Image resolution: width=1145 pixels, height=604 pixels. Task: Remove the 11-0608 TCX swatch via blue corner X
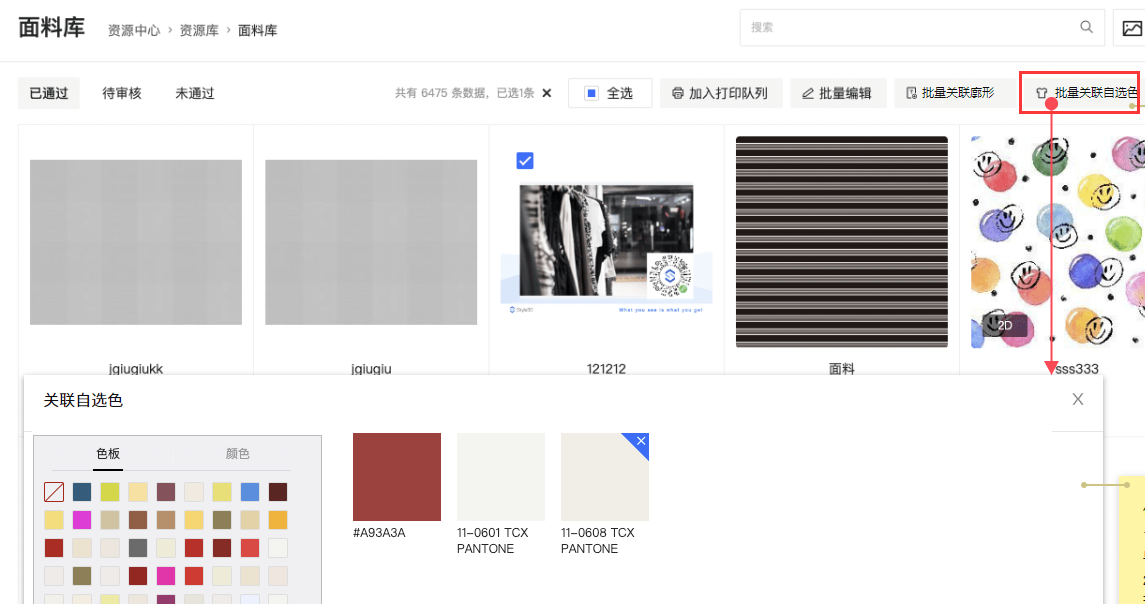pyautogui.click(x=641, y=440)
